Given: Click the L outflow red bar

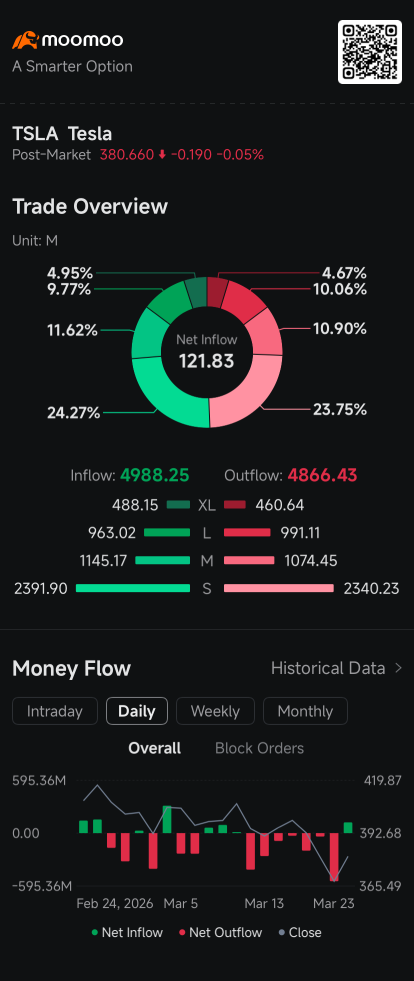Looking at the screenshot, I should coord(247,532).
